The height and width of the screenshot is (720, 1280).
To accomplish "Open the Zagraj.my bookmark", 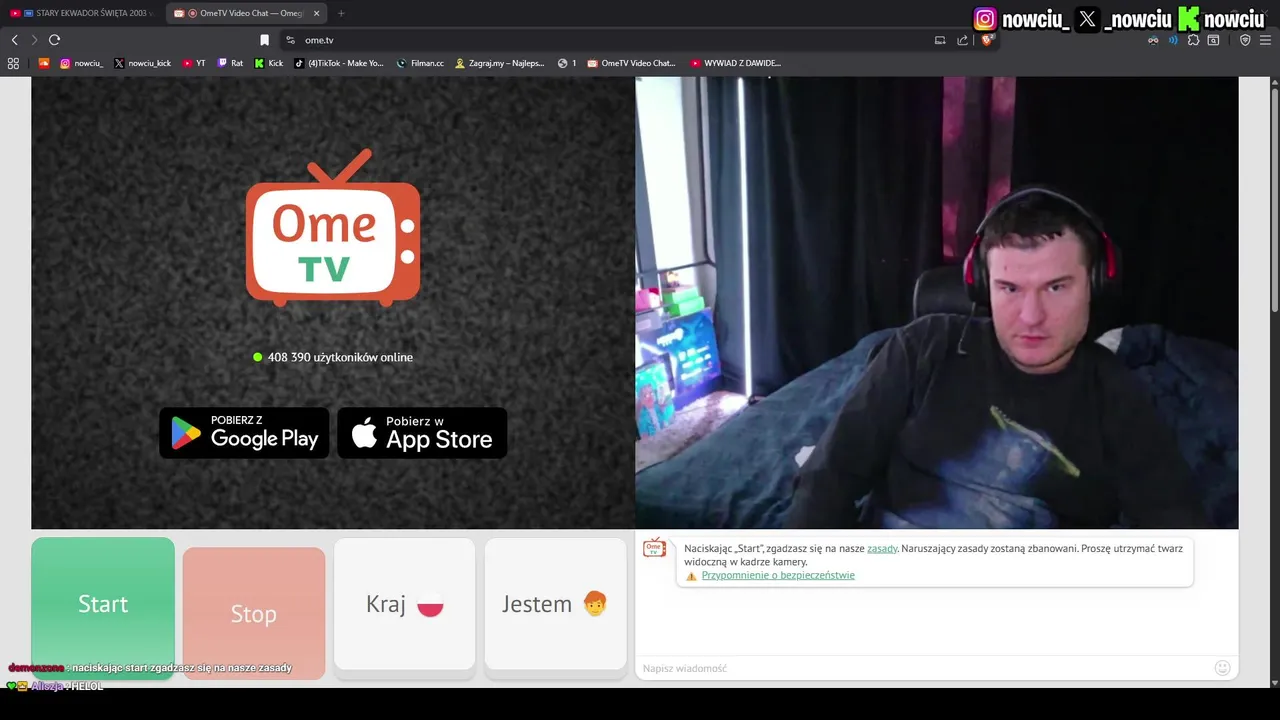I will (x=500, y=63).
